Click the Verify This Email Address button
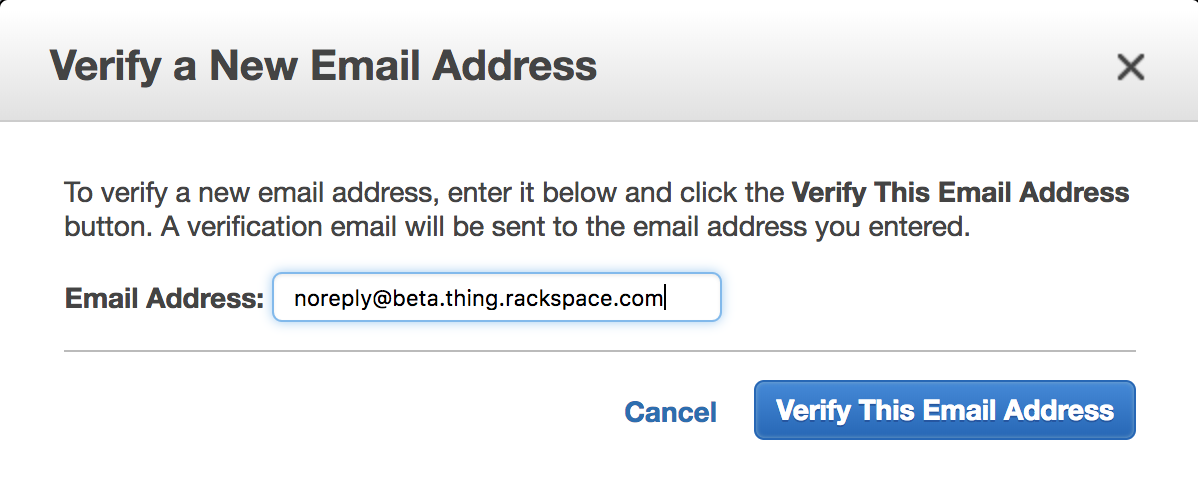 pyautogui.click(x=944, y=410)
